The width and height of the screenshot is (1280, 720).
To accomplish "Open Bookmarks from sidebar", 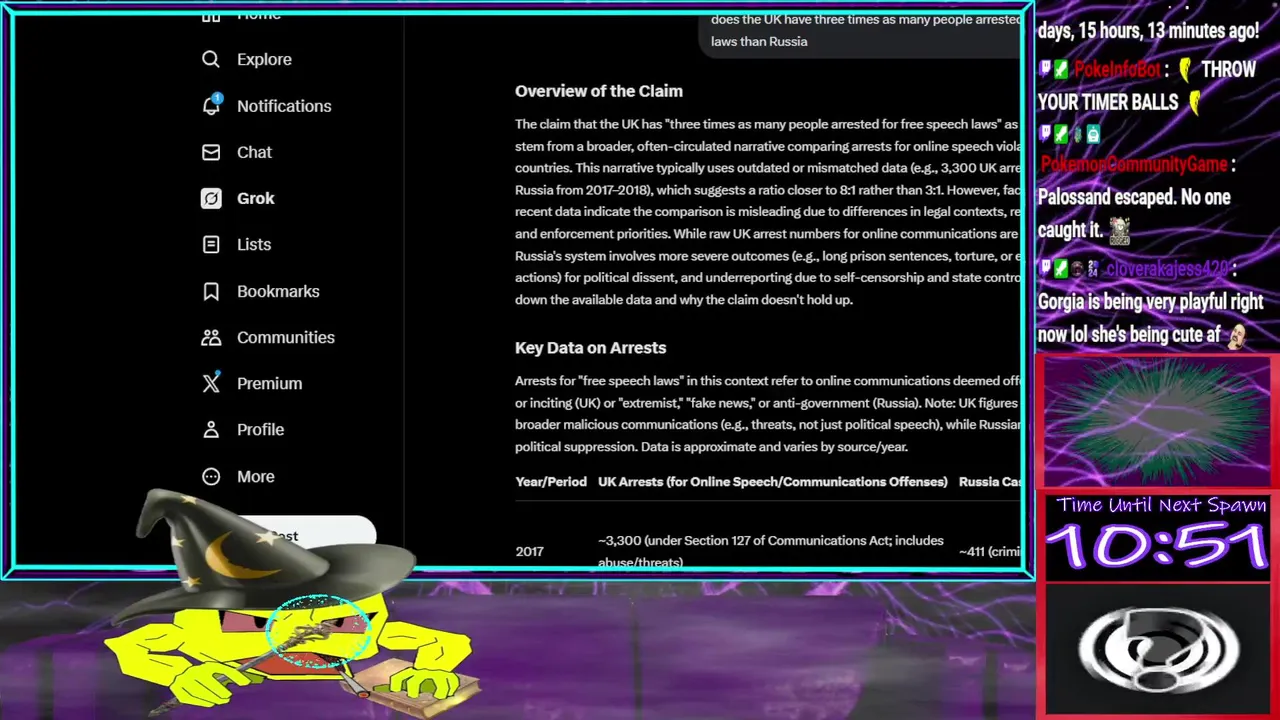I will point(278,291).
